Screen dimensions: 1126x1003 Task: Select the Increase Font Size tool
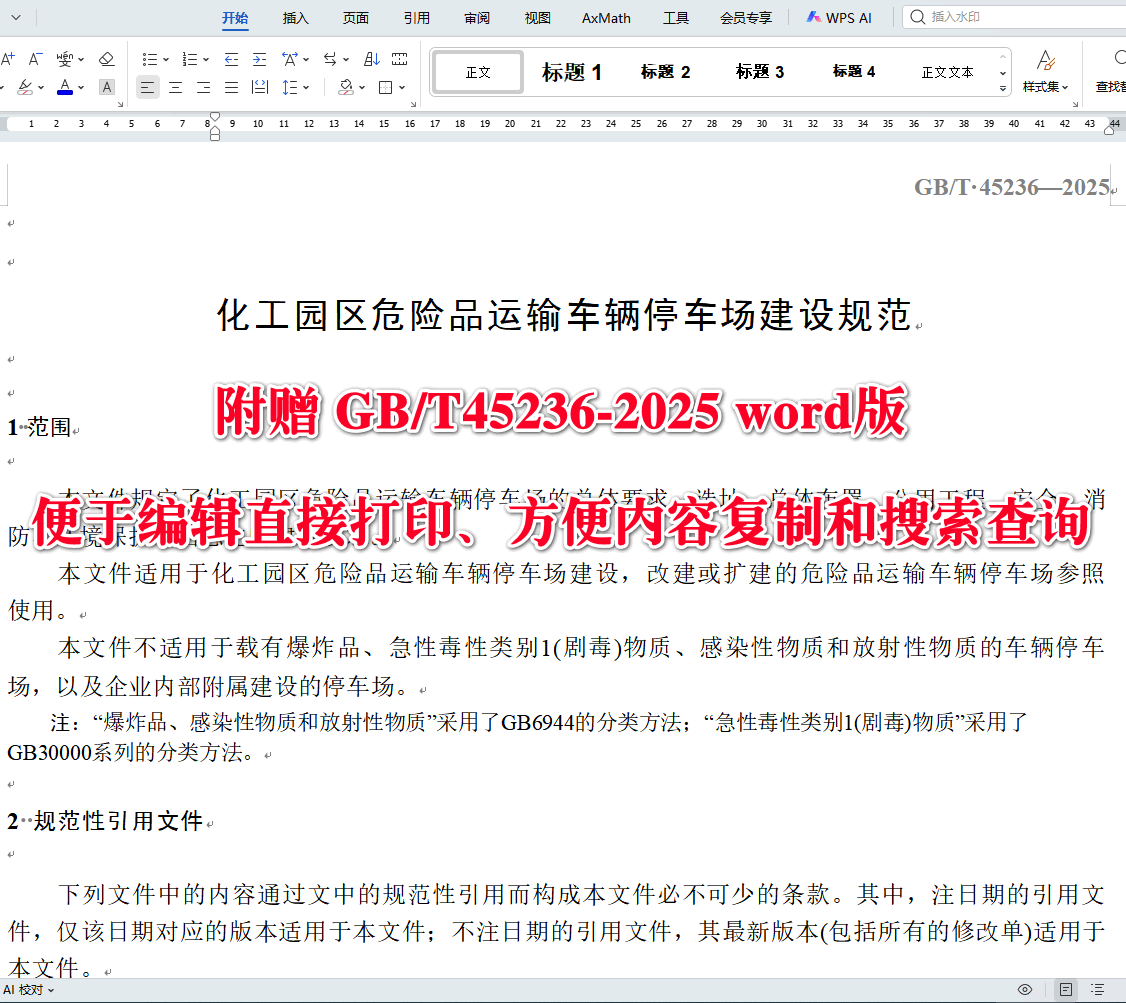point(8,59)
